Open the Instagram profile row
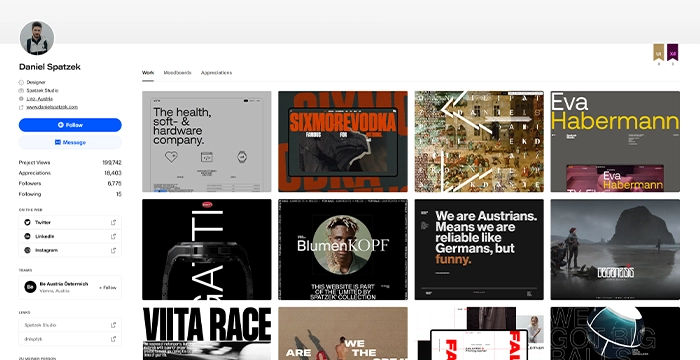 70,250
